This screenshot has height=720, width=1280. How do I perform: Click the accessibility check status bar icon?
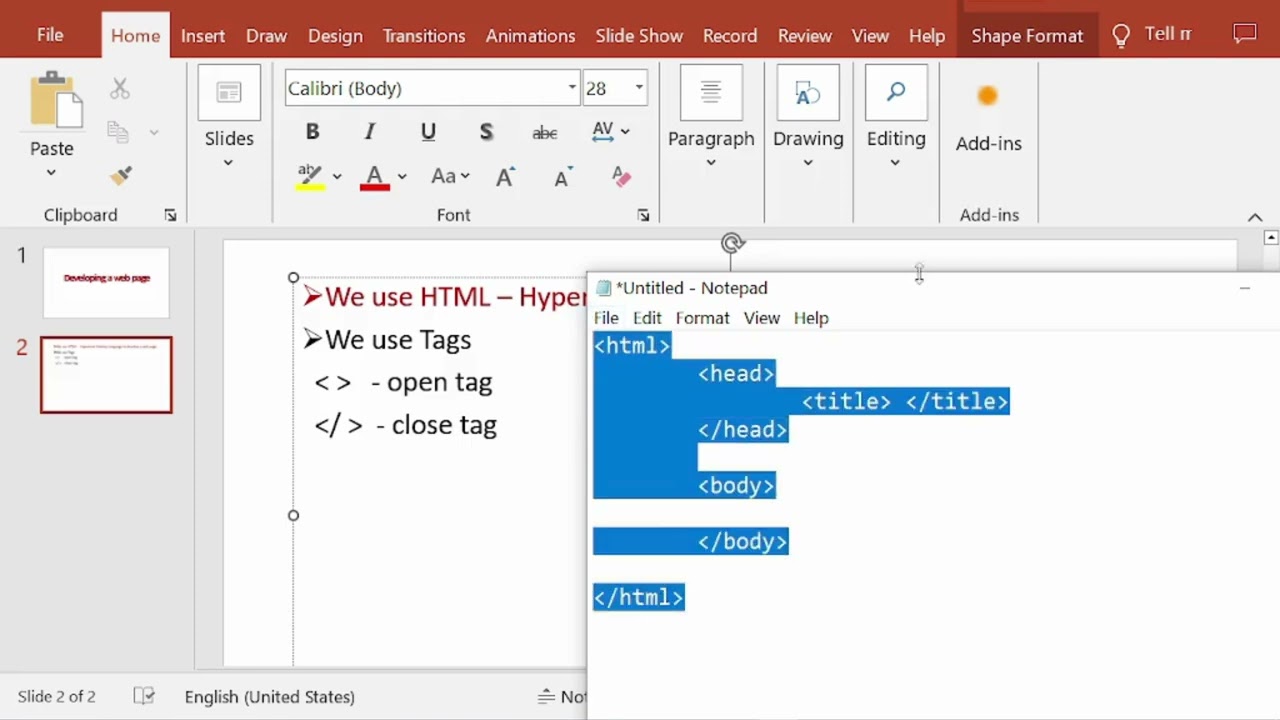[x=144, y=696]
